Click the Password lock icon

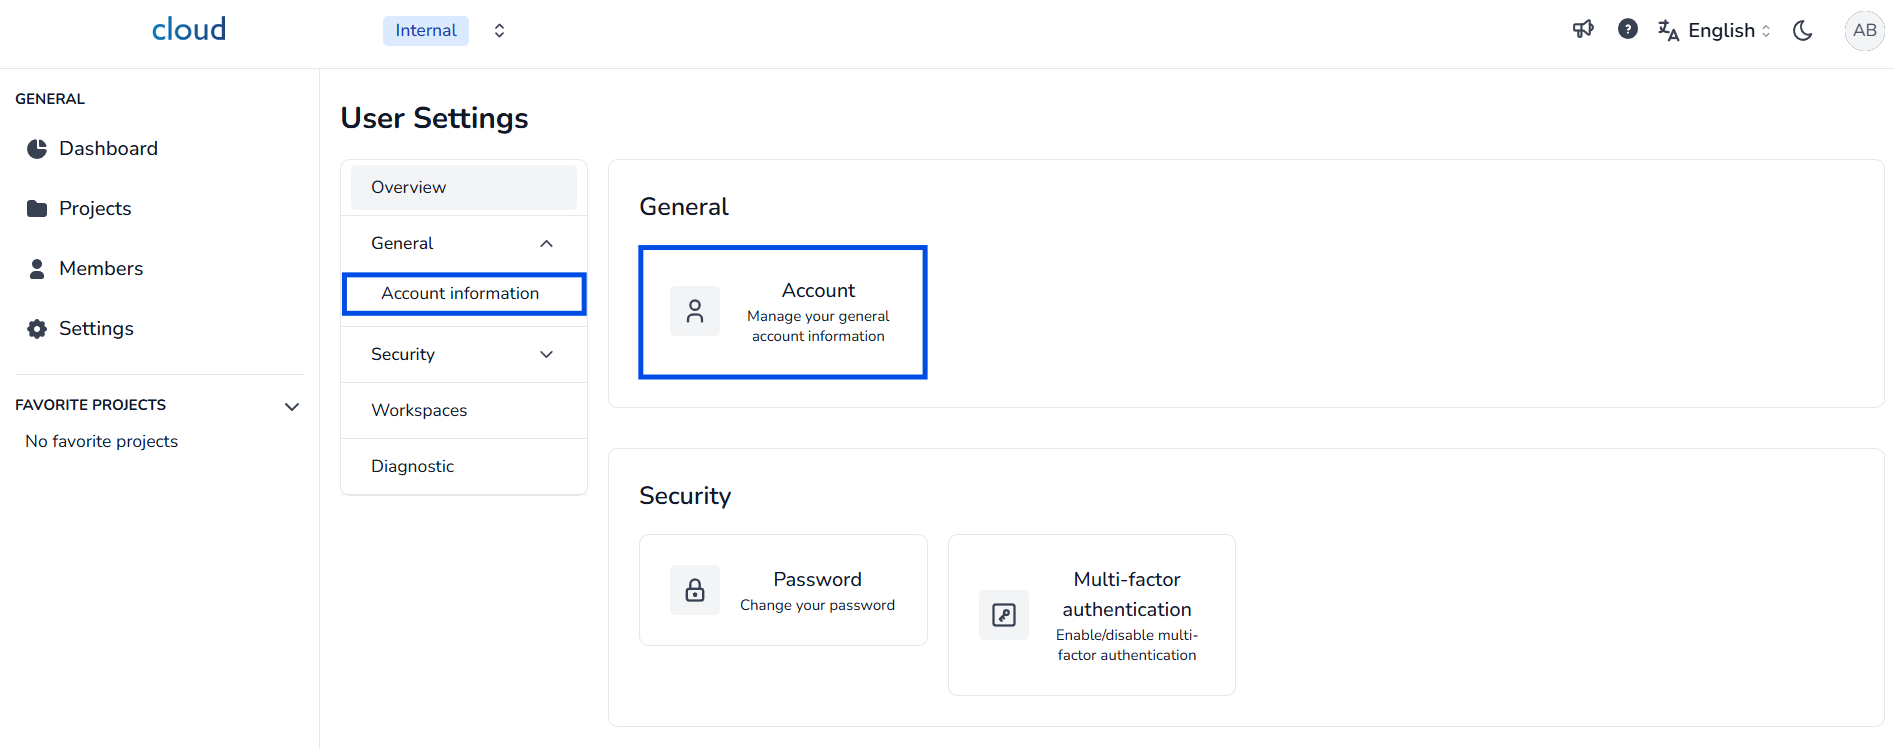(x=695, y=590)
